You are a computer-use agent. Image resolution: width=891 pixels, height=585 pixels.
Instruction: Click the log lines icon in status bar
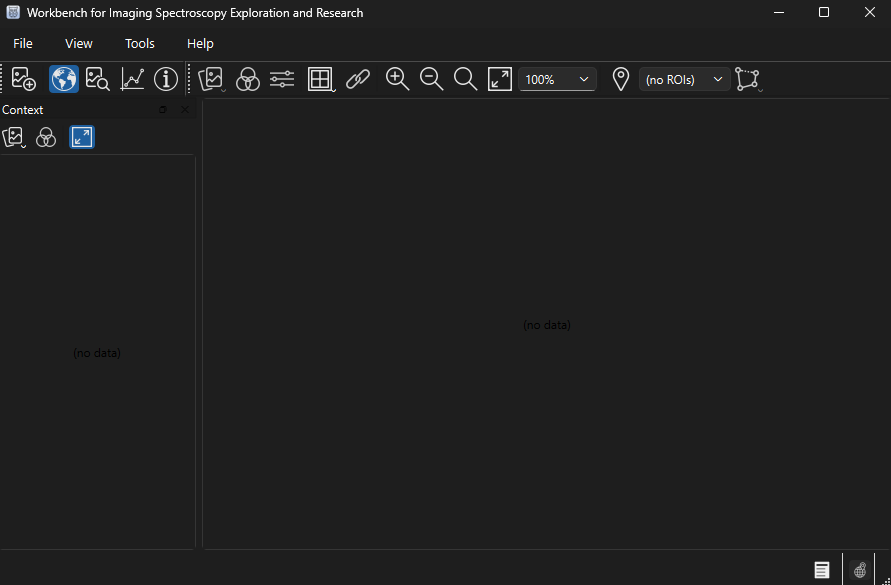[x=822, y=570]
